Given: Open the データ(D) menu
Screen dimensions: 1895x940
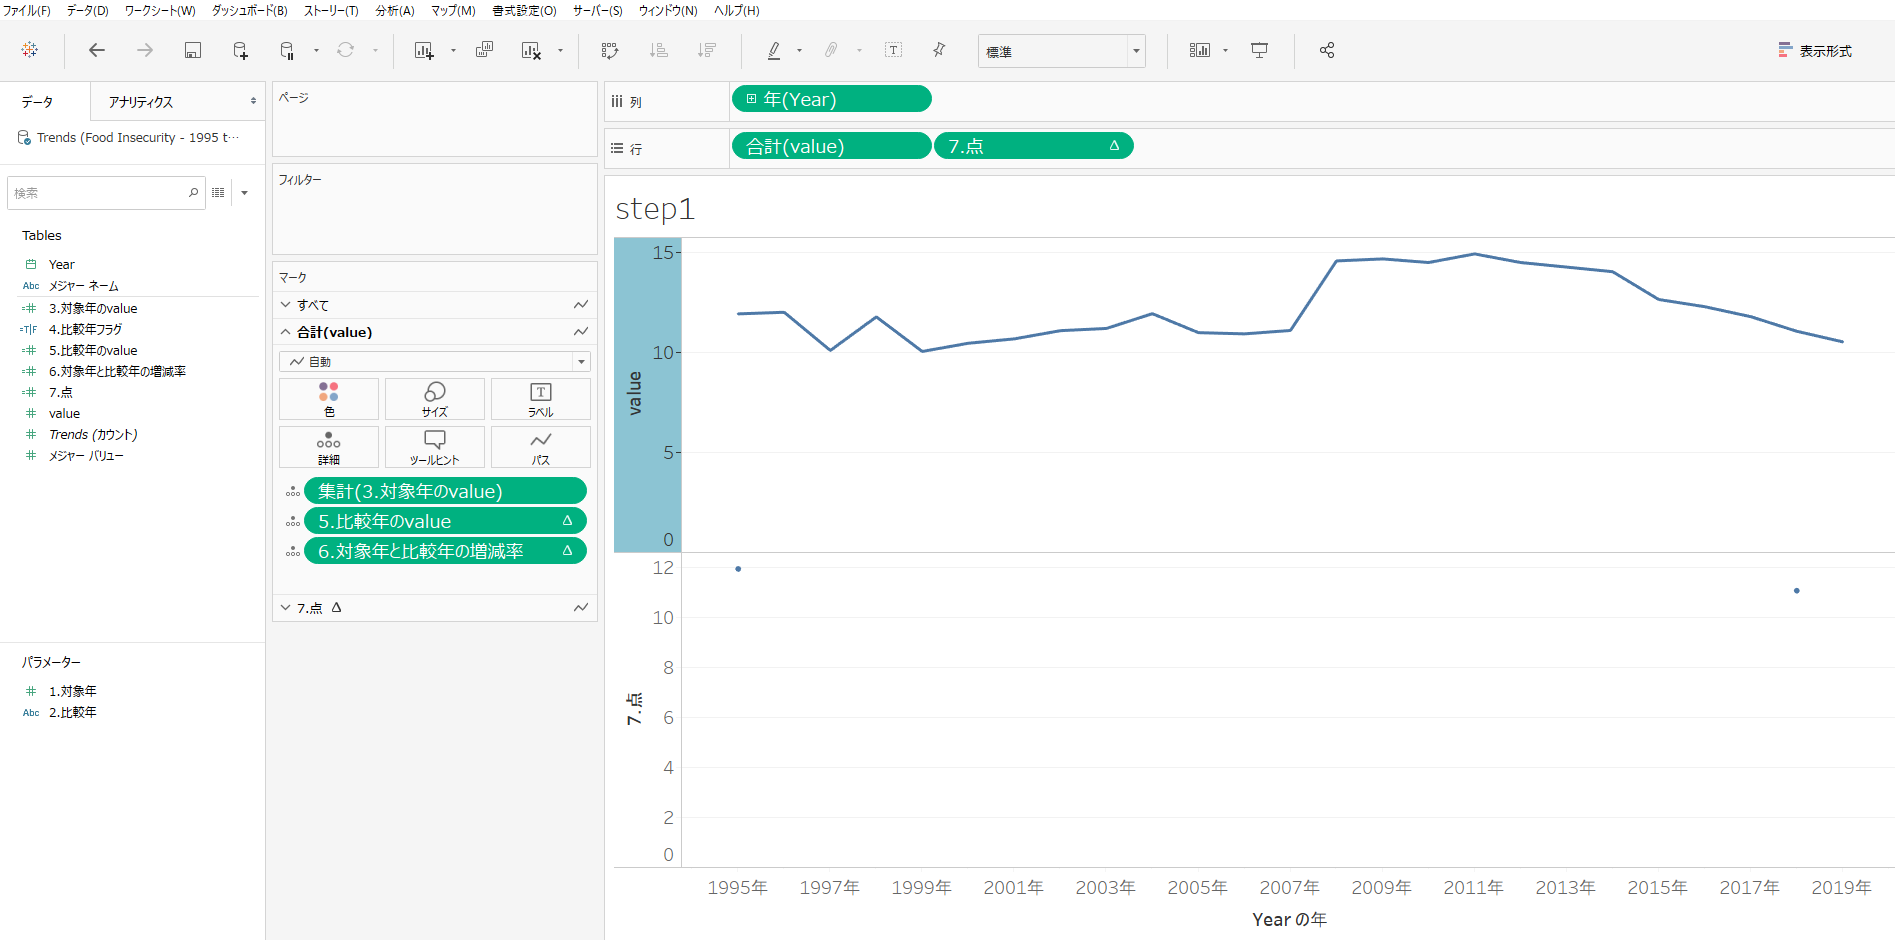Looking at the screenshot, I should coord(87,10).
